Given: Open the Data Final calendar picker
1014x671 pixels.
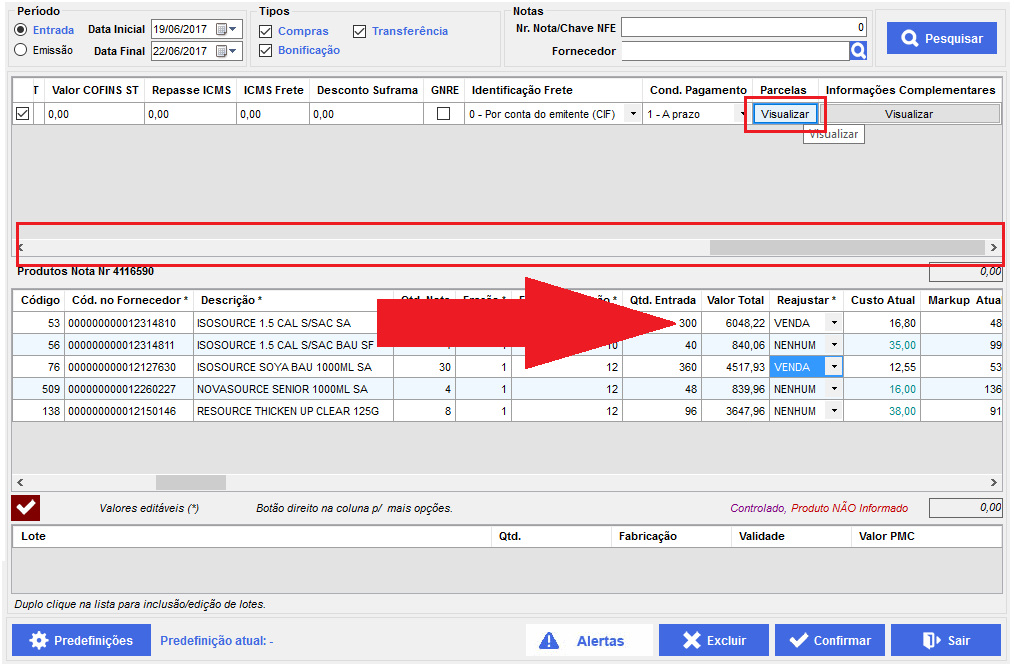Looking at the screenshot, I should (x=222, y=51).
